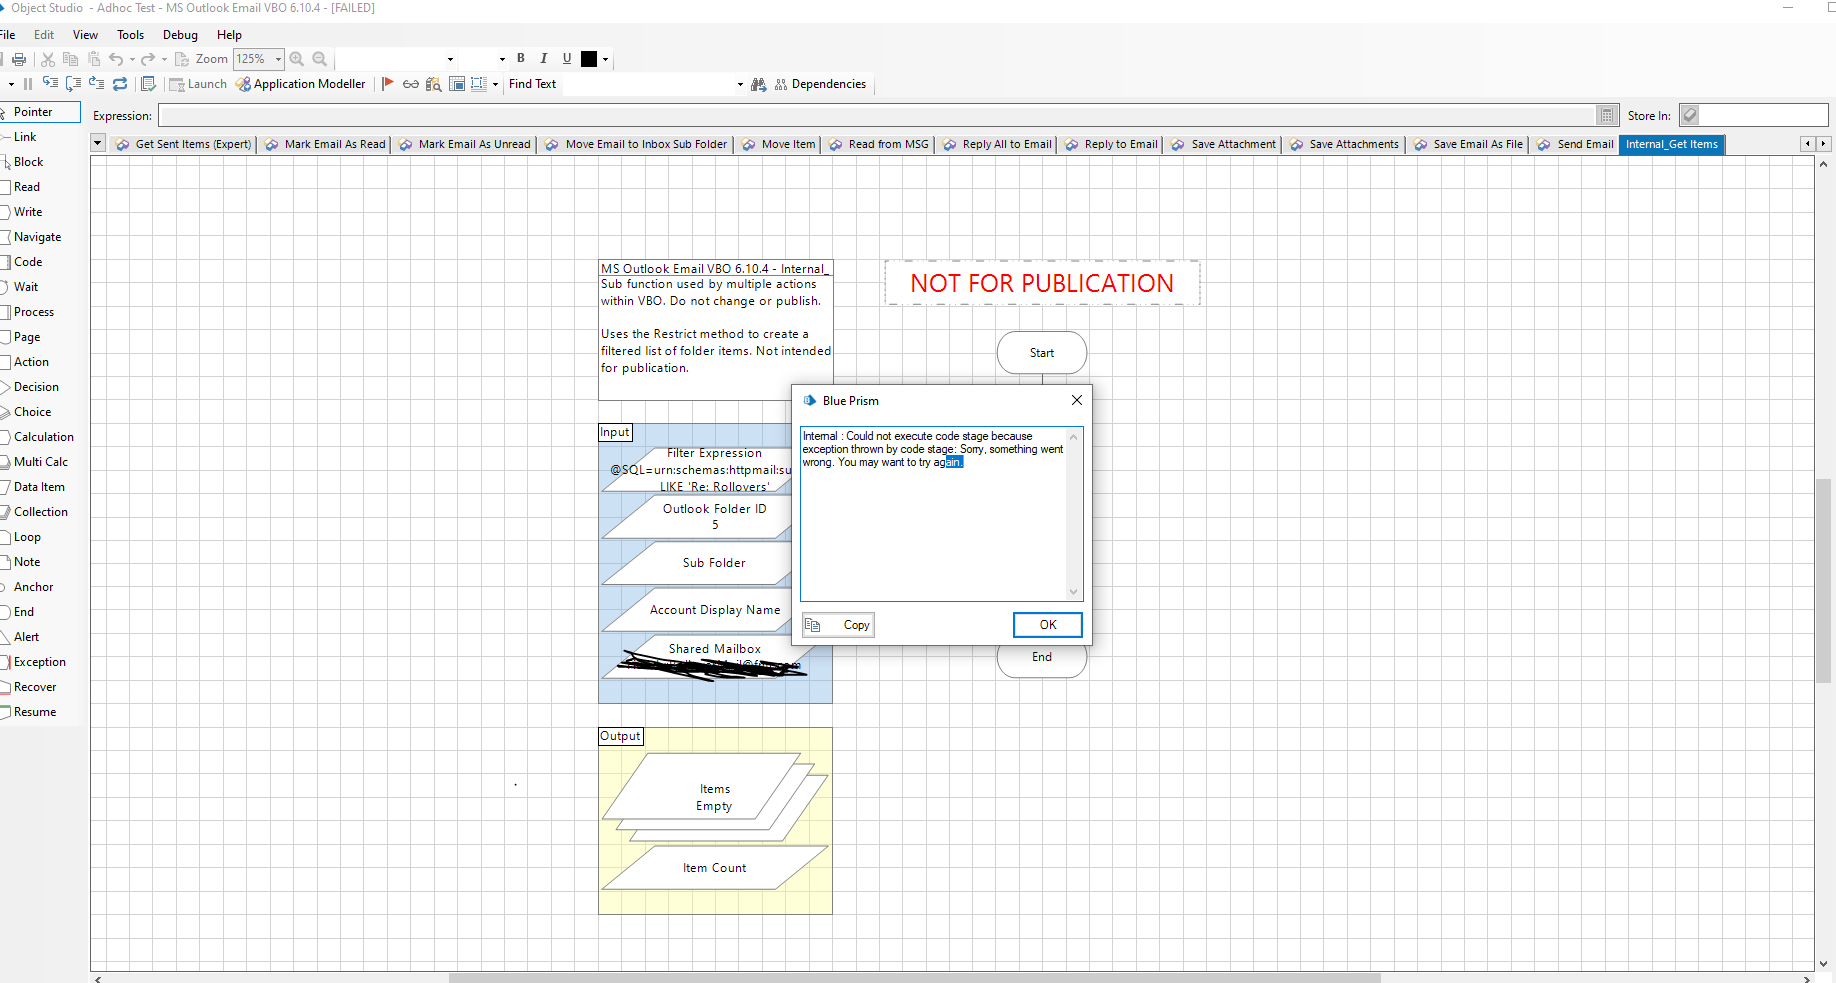Click the Launch button
Viewport: 1836px width, 983px height.
[x=198, y=84]
